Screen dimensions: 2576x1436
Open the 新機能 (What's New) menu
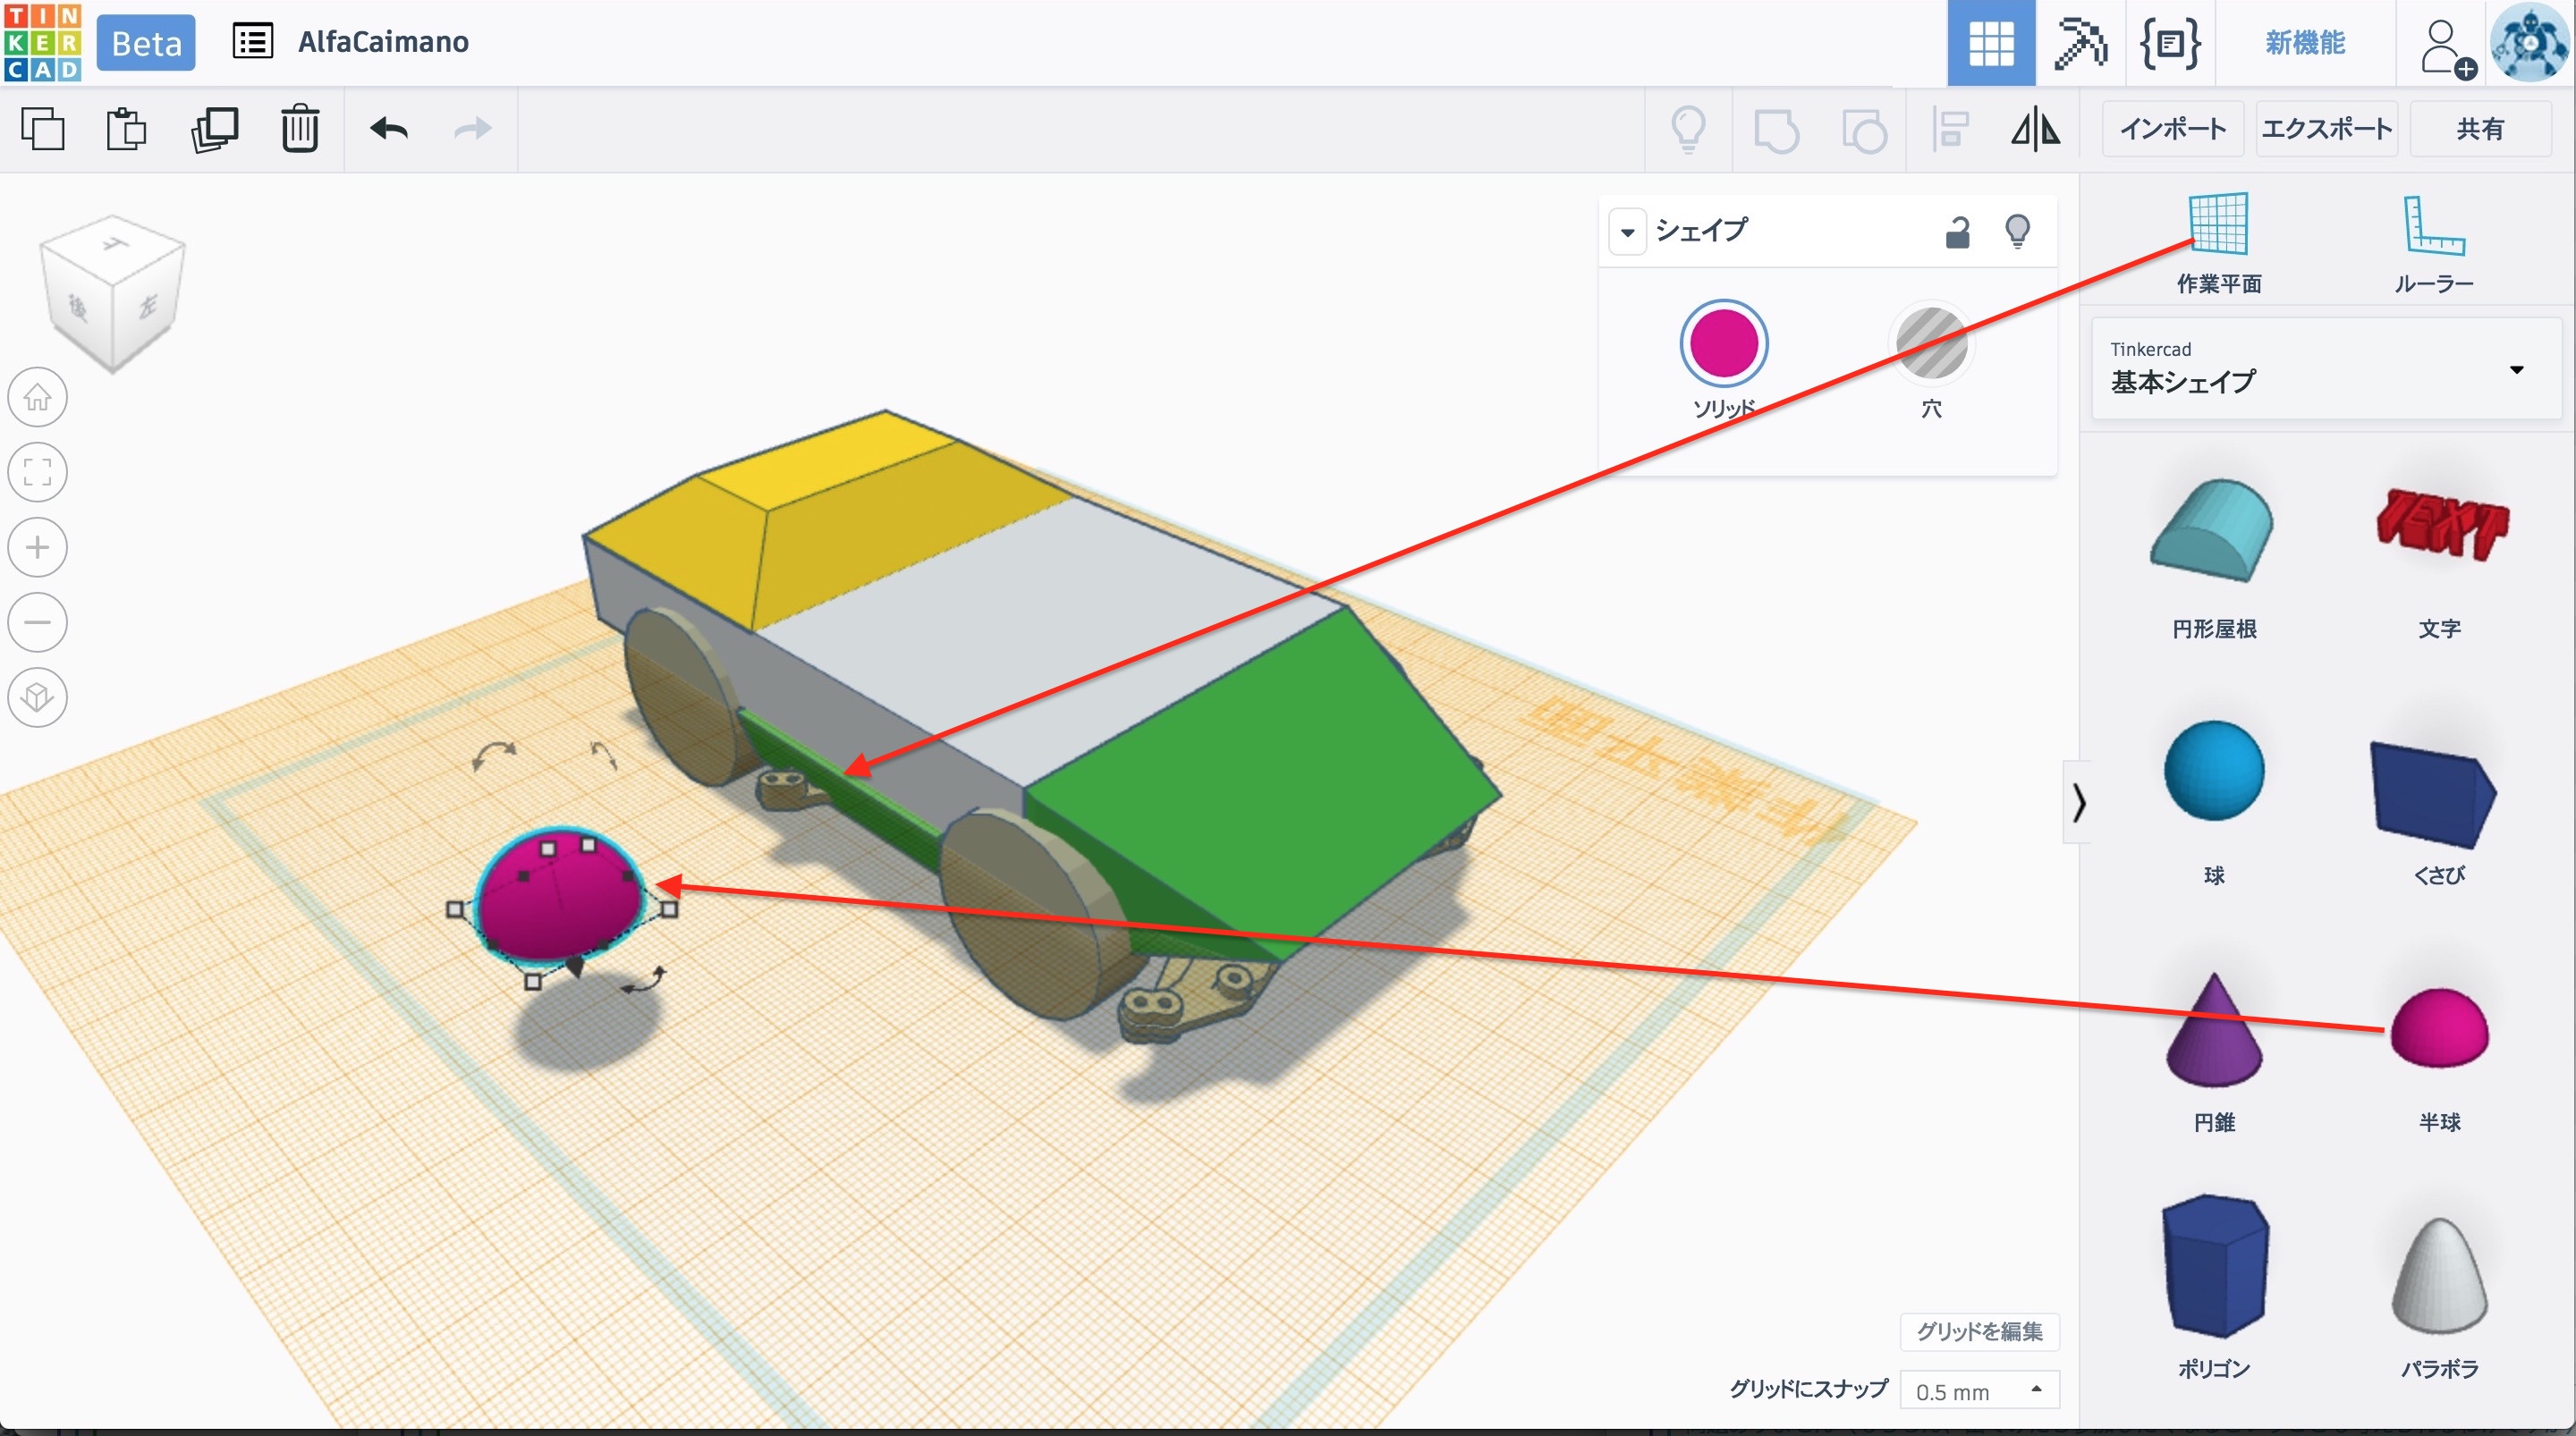pos(2304,43)
